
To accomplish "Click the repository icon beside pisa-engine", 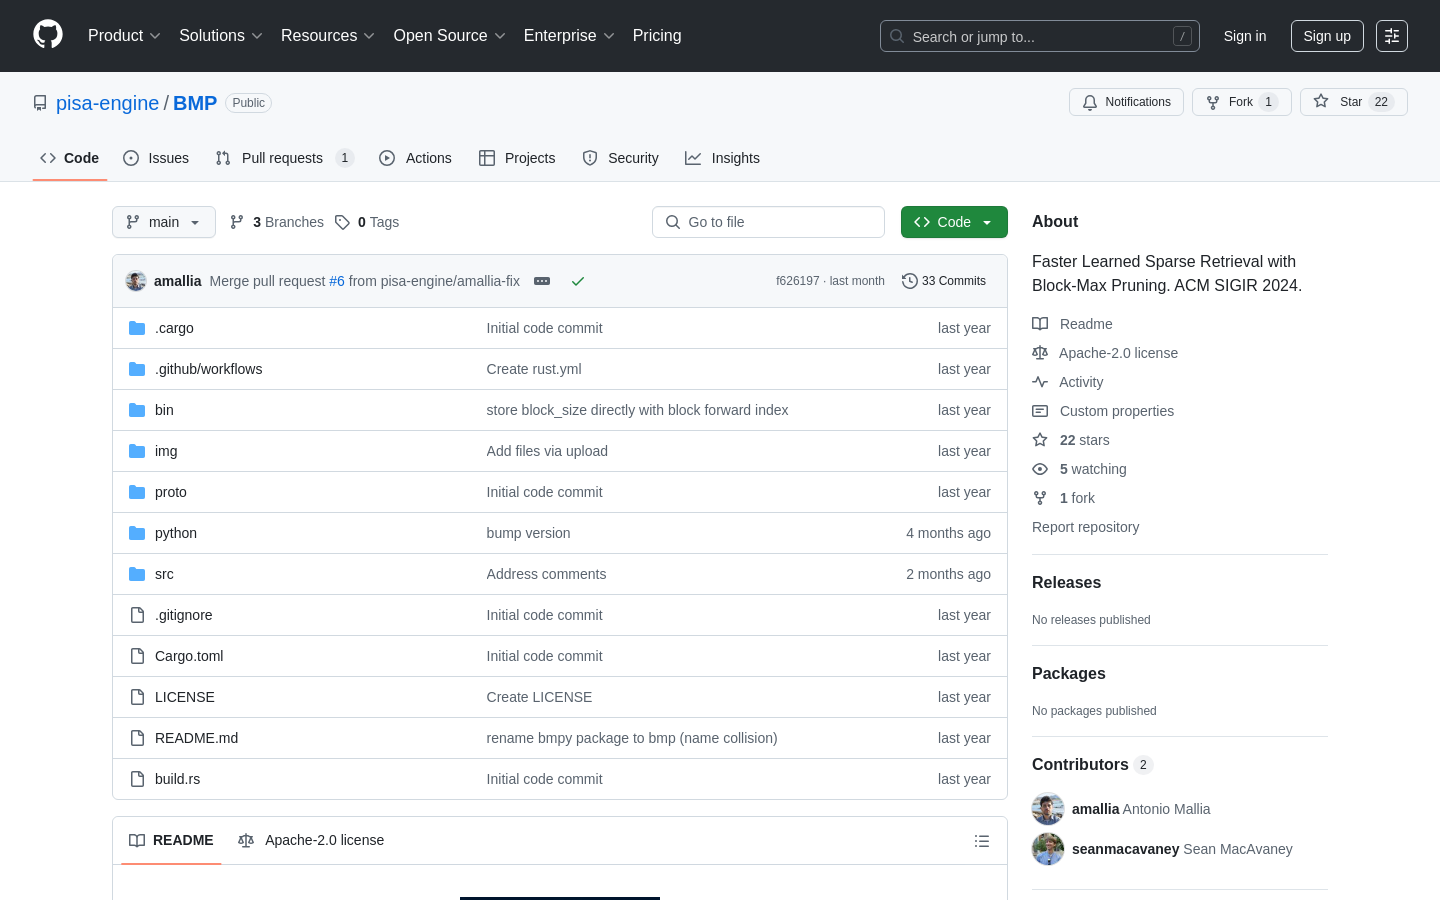I will click(x=40, y=103).
